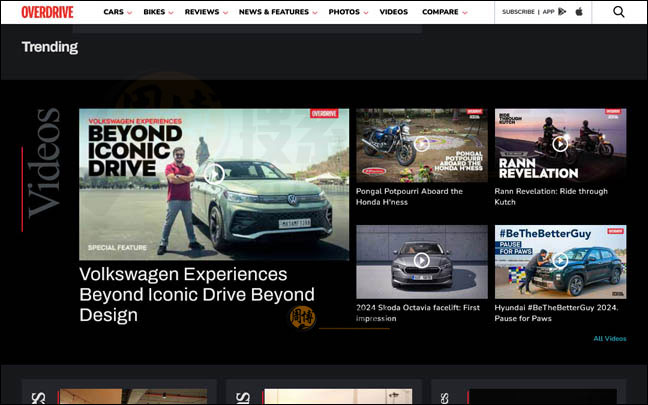This screenshot has height=405, width=648.
Task: Open the Compare menu
Action: tap(440, 12)
